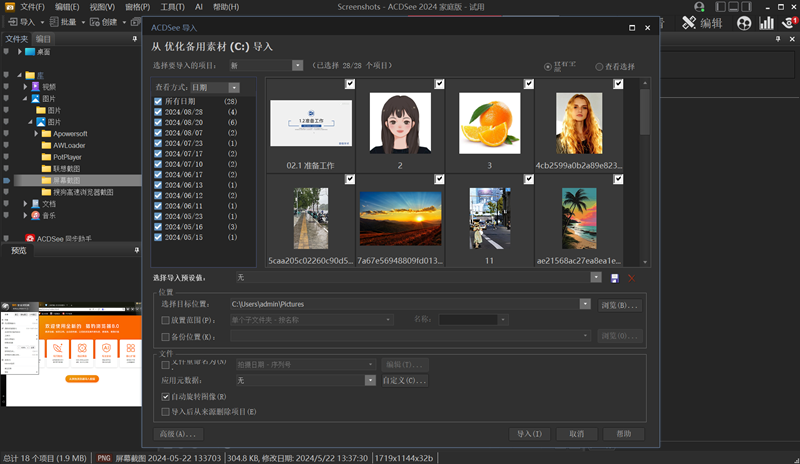The width and height of the screenshot is (800, 464).
Task: Select the 查看选择 radio button
Action: click(600, 66)
